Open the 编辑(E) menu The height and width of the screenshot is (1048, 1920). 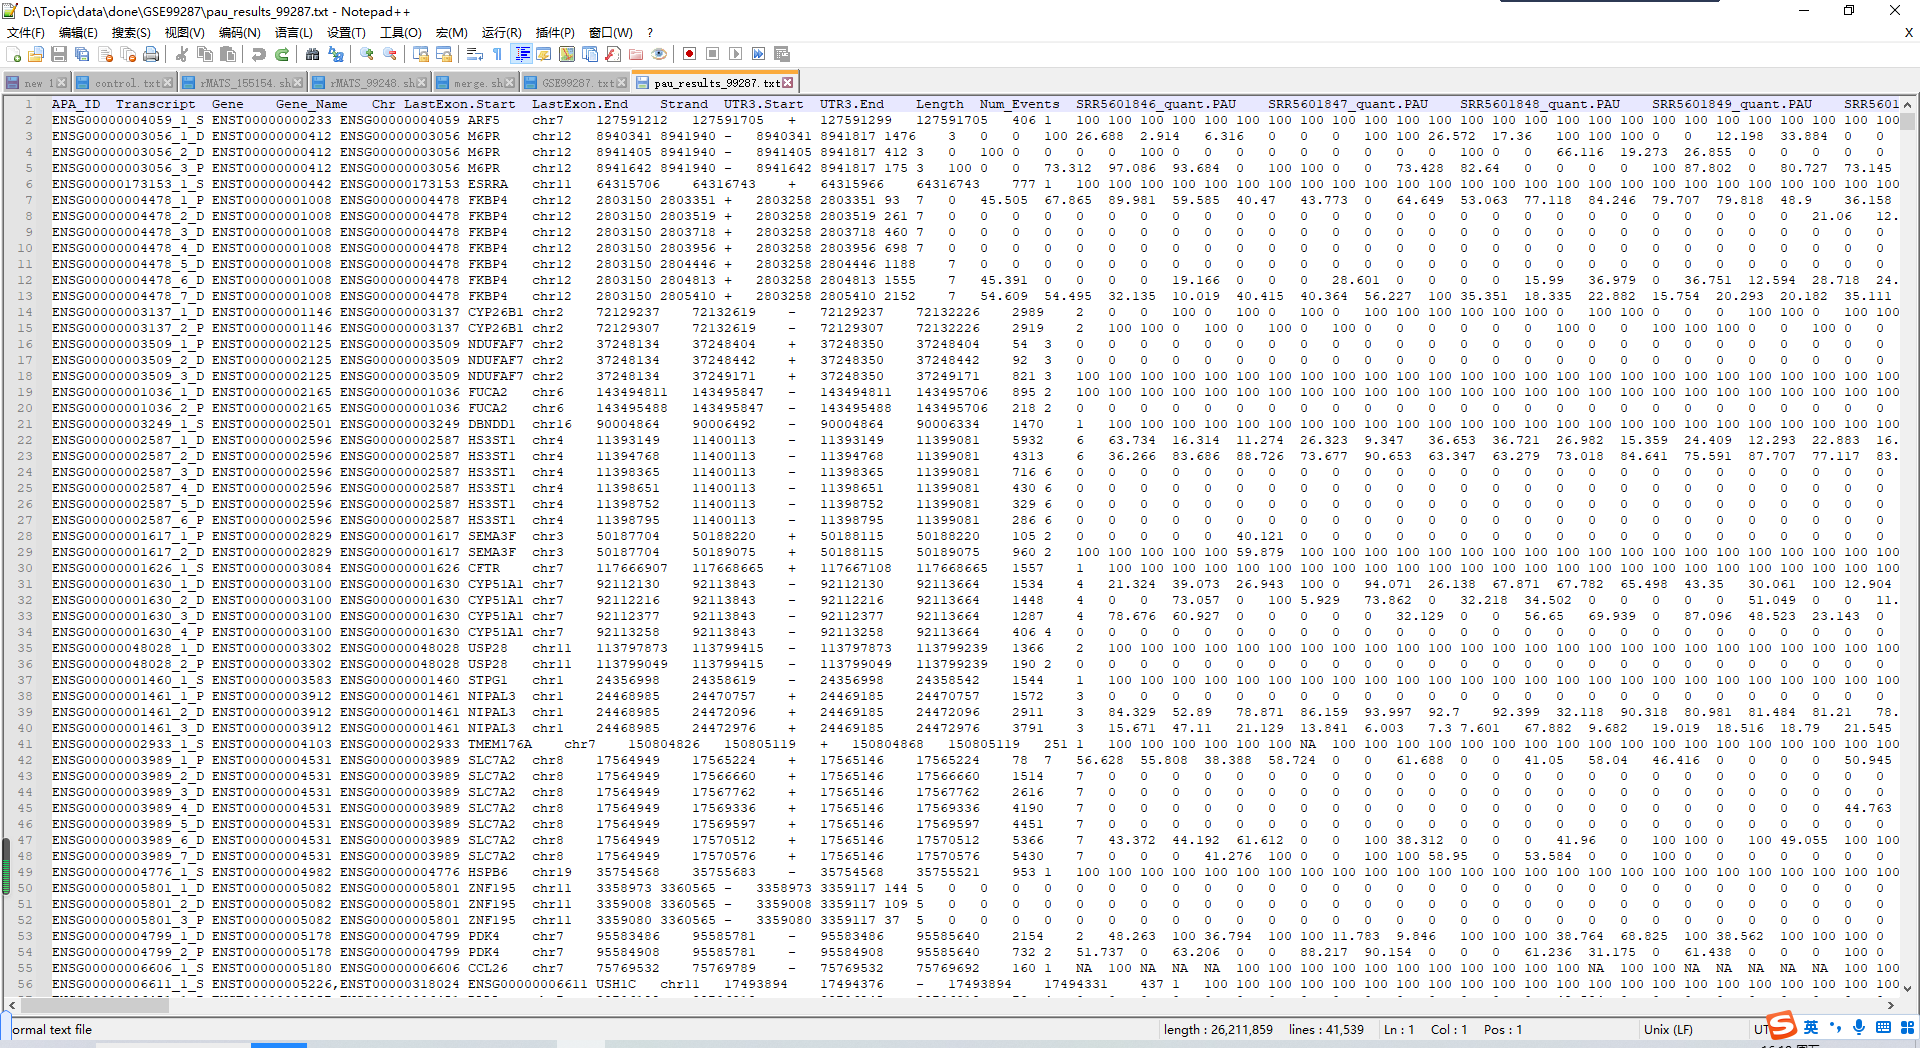[x=78, y=33]
